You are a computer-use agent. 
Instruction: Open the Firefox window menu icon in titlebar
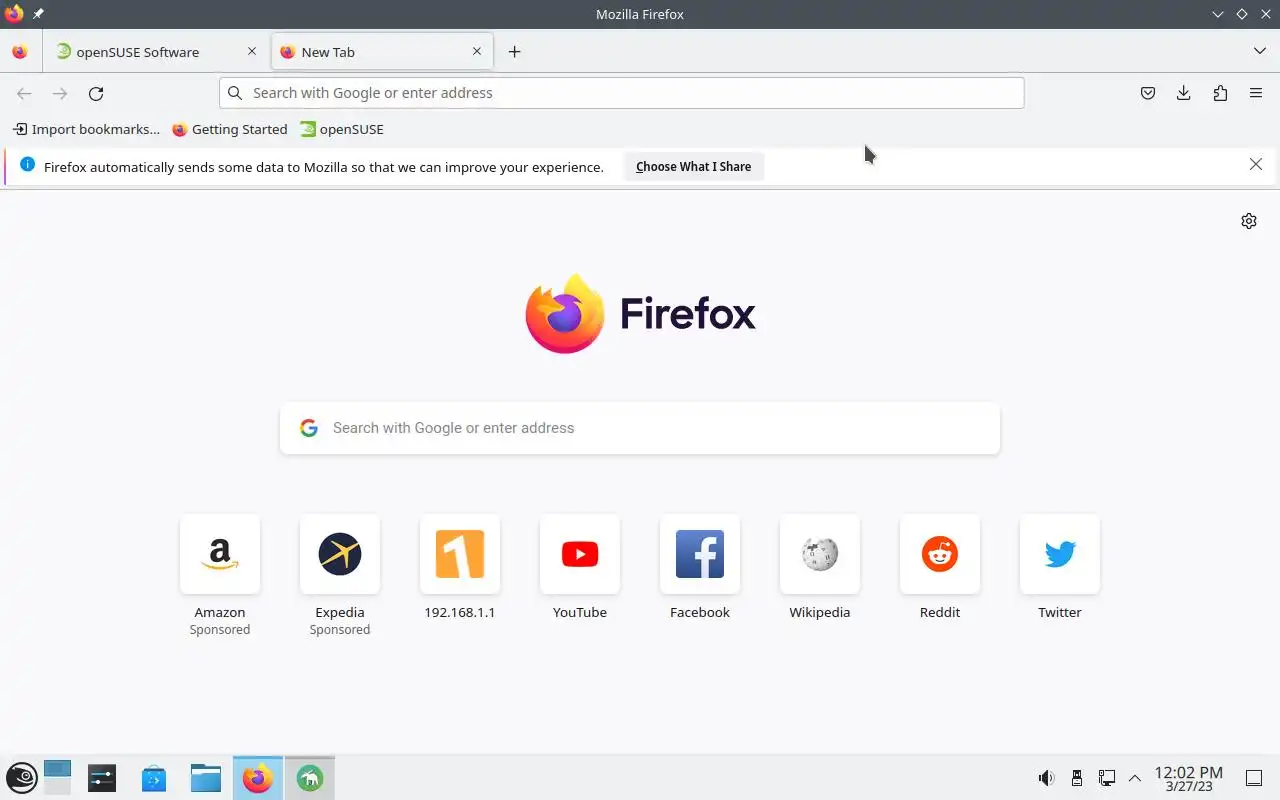point(14,14)
